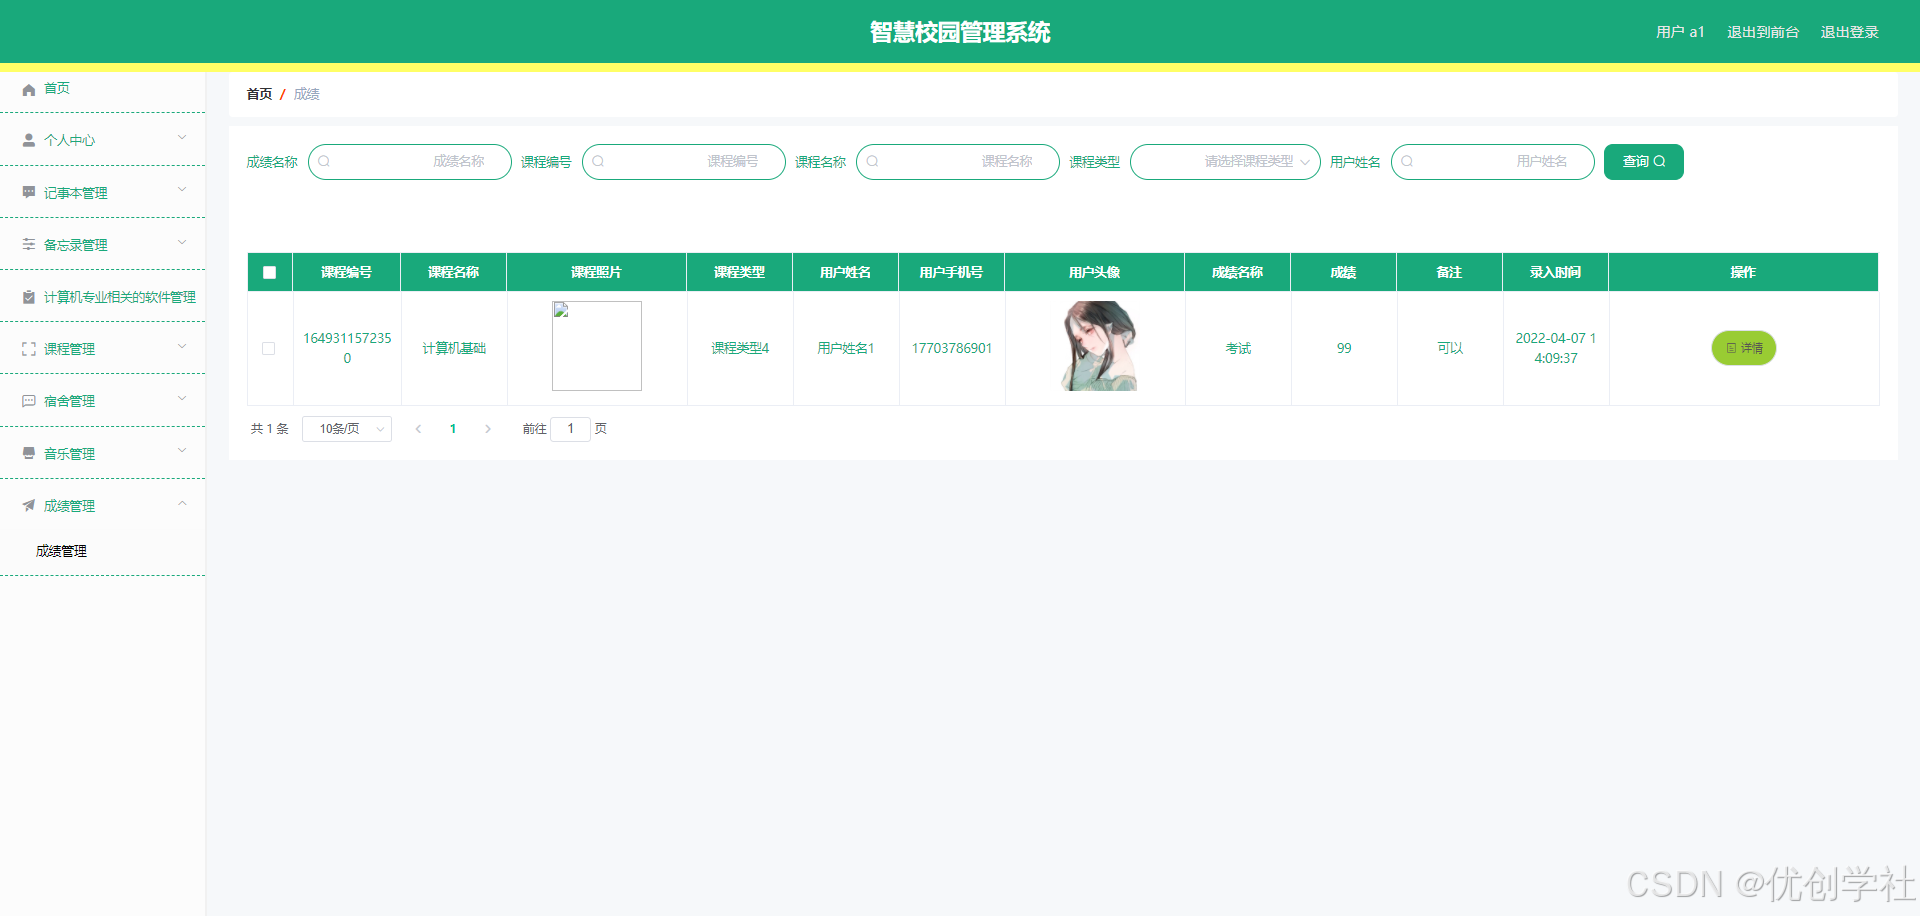Click search icon in 课程名称 field
The image size is (1920, 916).
click(x=872, y=161)
